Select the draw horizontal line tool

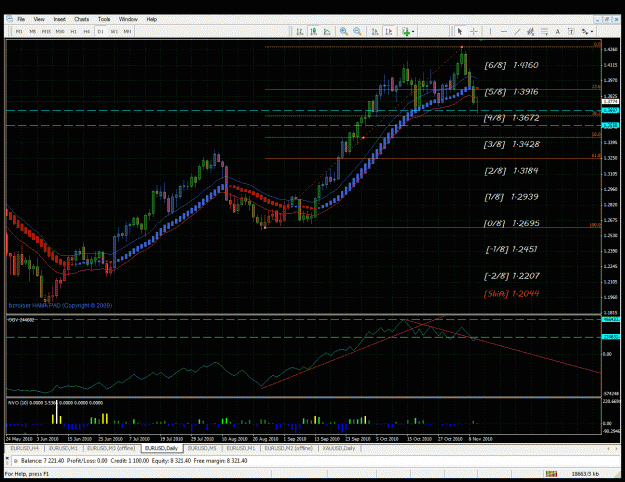click(504, 31)
